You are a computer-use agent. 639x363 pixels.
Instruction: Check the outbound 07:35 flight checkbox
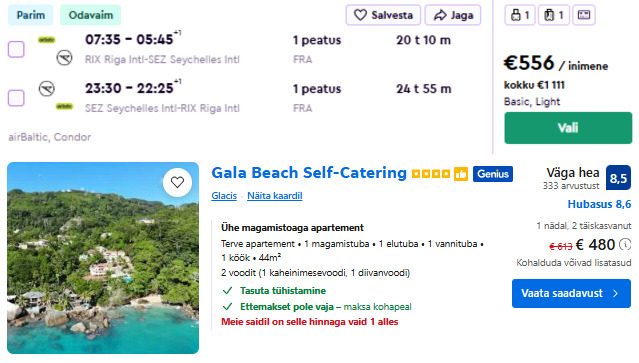16,49
